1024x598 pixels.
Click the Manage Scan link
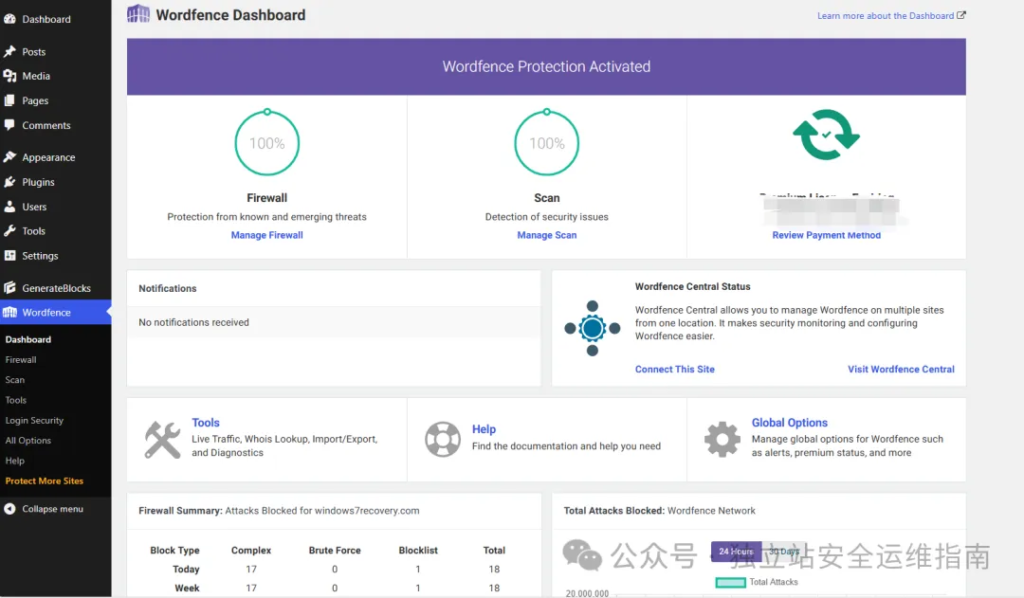click(x=547, y=235)
